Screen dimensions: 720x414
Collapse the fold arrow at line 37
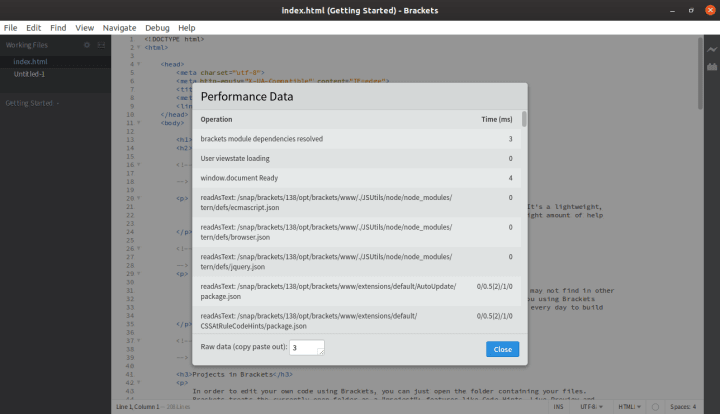click(x=139, y=341)
